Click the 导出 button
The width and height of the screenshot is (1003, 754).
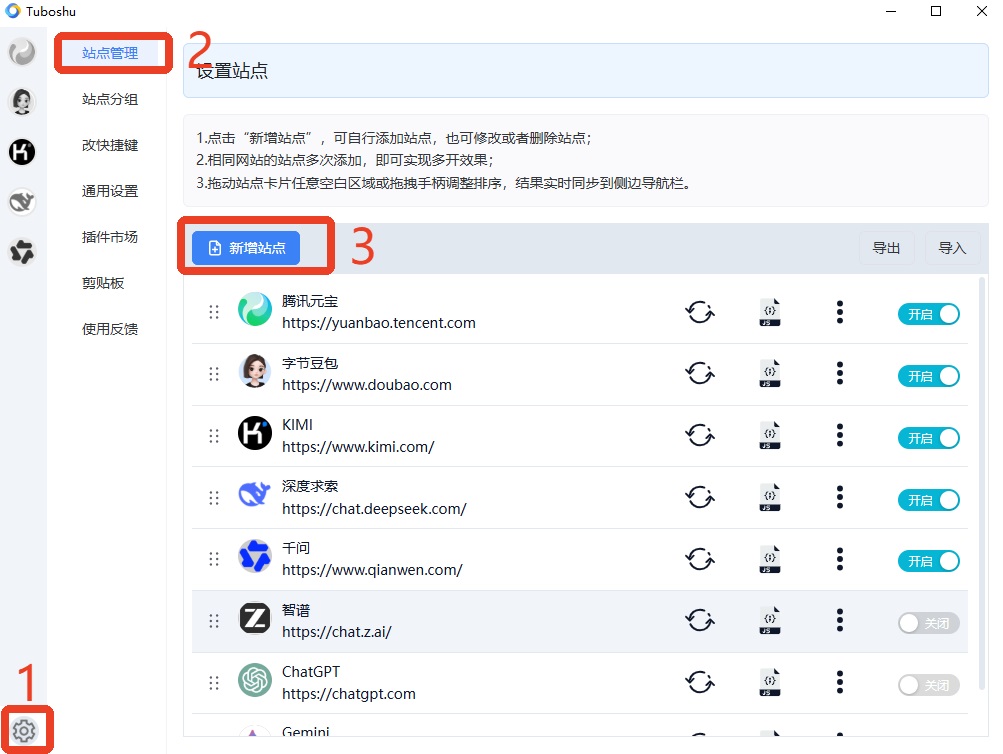point(887,247)
